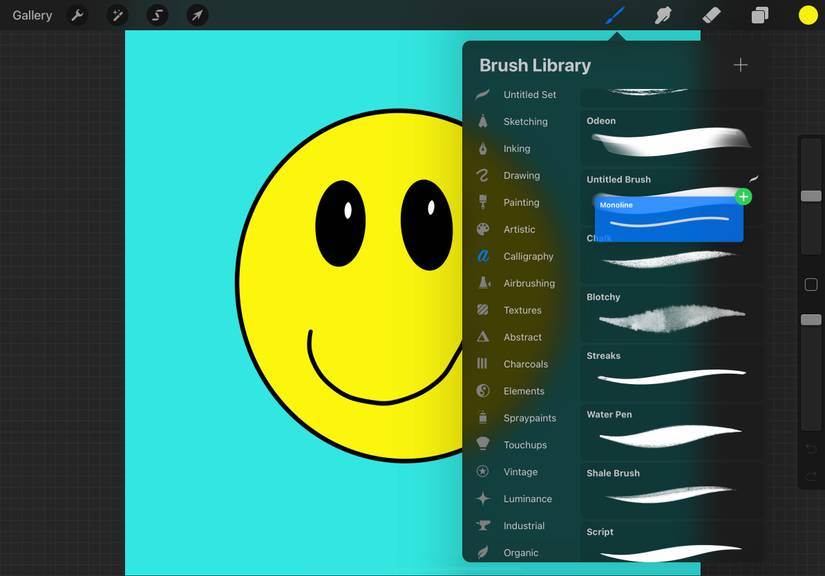Image resolution: width=825 pixels, height=576 pixels.
Task: Open the Gallery
Action: click(x=32, y=15)
